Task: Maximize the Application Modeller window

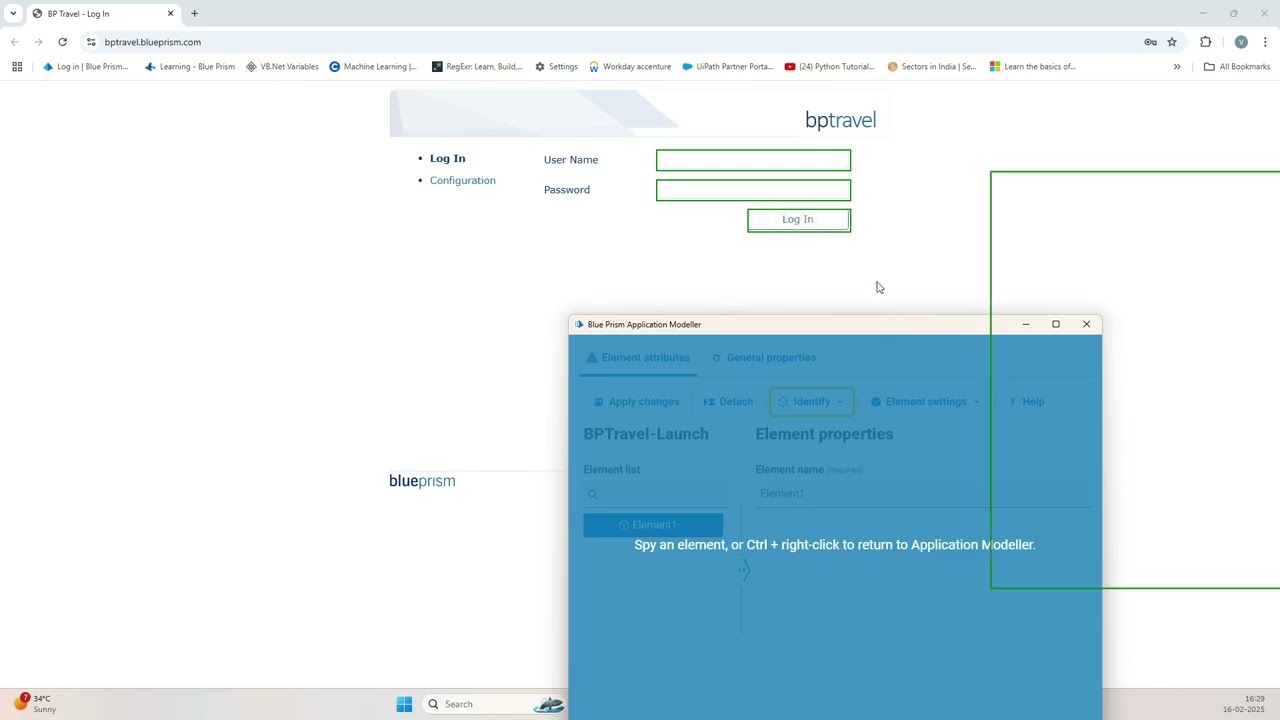Action: pos(1055,324)
